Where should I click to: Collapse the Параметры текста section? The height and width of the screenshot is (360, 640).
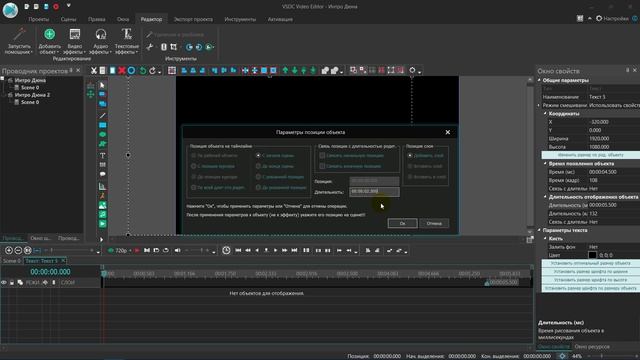click(539, 230)
